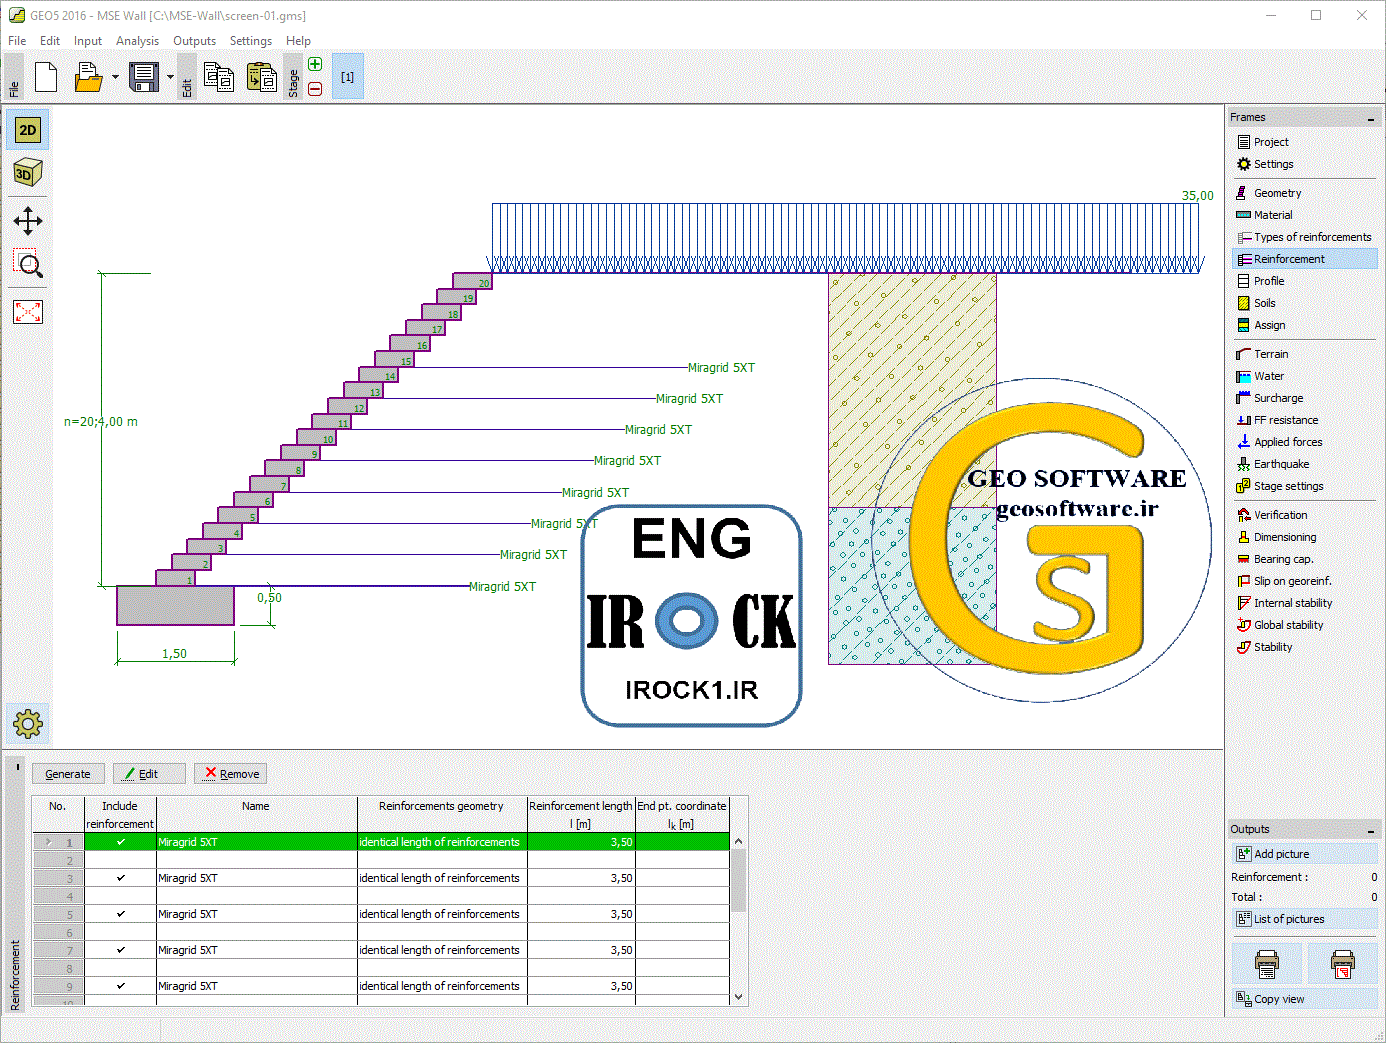Open the view settings gear icon
Viewport: 1386px width, 1043px height.
[x=28, y=723]
